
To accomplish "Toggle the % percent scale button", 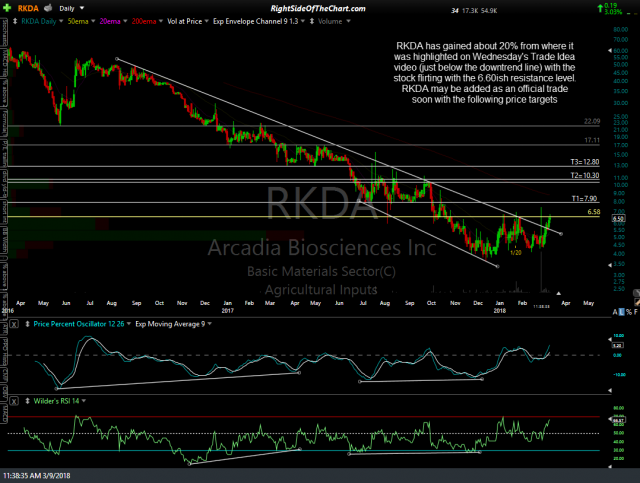I will [x=629, y=312].
